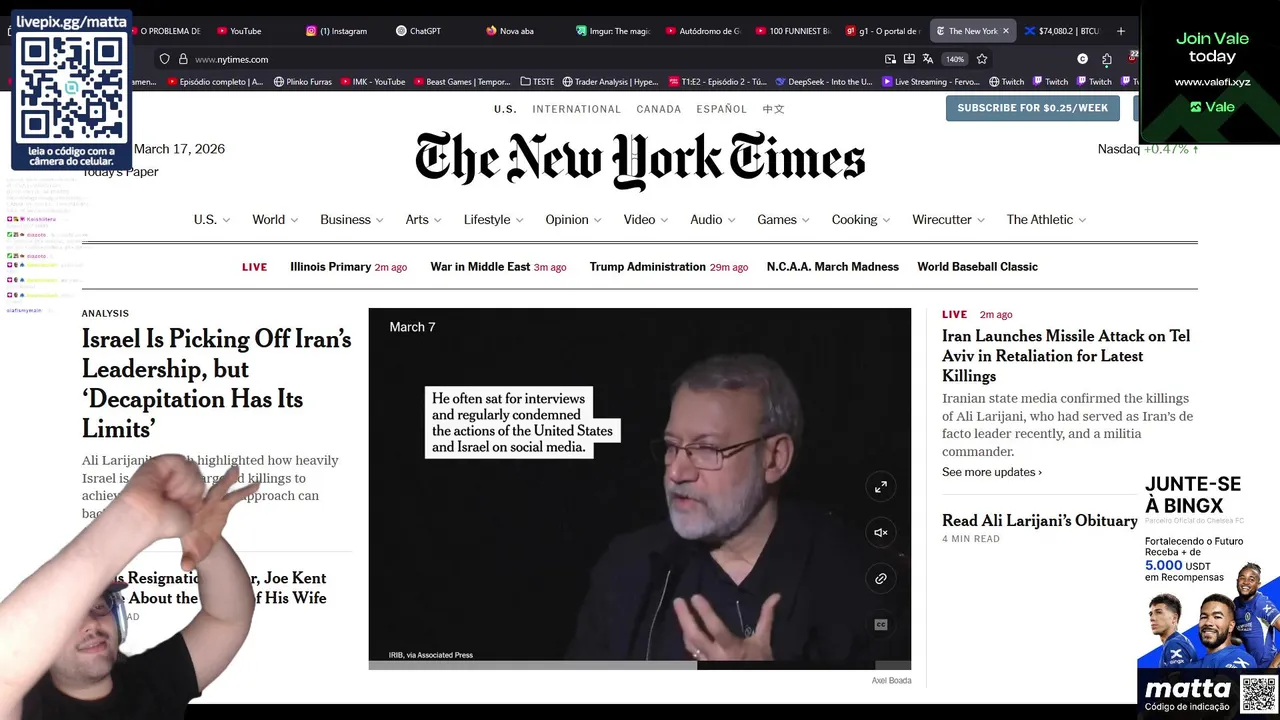Screen dimensions: 1280x720
Task: Open the Trader Analysis bookmark
Action: point(610,82)
